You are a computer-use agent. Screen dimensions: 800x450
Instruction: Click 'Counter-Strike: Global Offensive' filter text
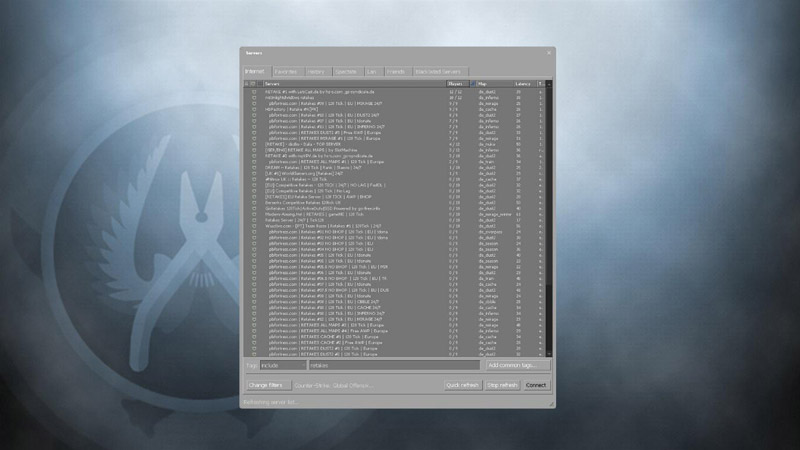(334, 386)
